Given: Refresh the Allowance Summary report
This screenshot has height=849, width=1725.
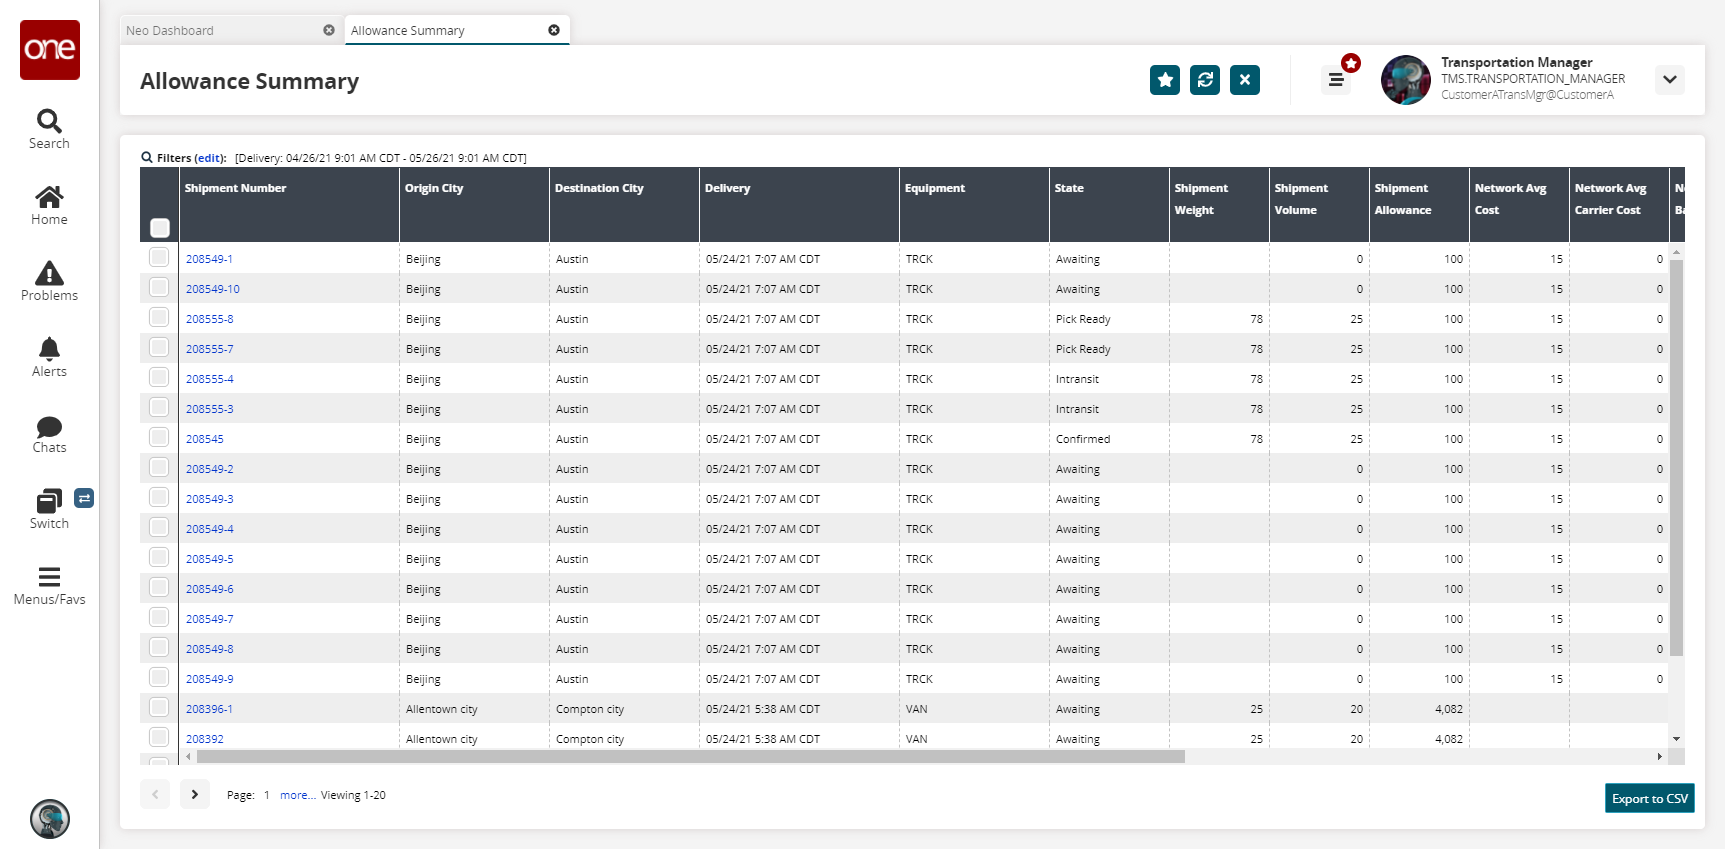Looking at the screenshot, I should pyautogui.click(x=1205, y=80).
